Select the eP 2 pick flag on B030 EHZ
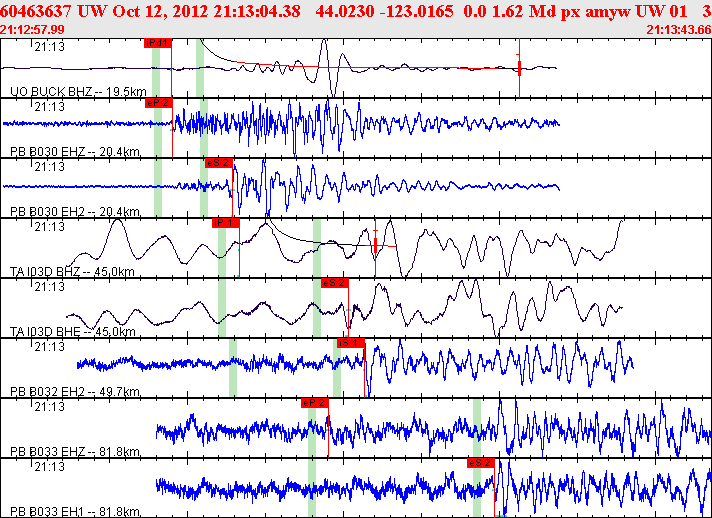This screenshot has width=712, height=518. [x=158, y=103]
